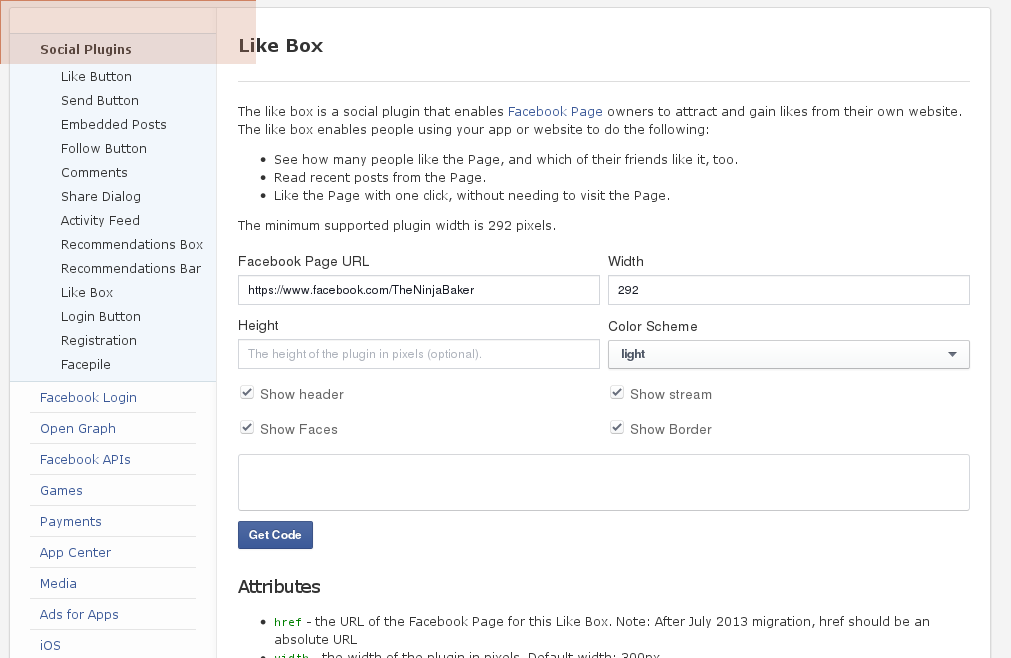
Task: Click the 'See how many people' bullet
Action: coord(506,159)
